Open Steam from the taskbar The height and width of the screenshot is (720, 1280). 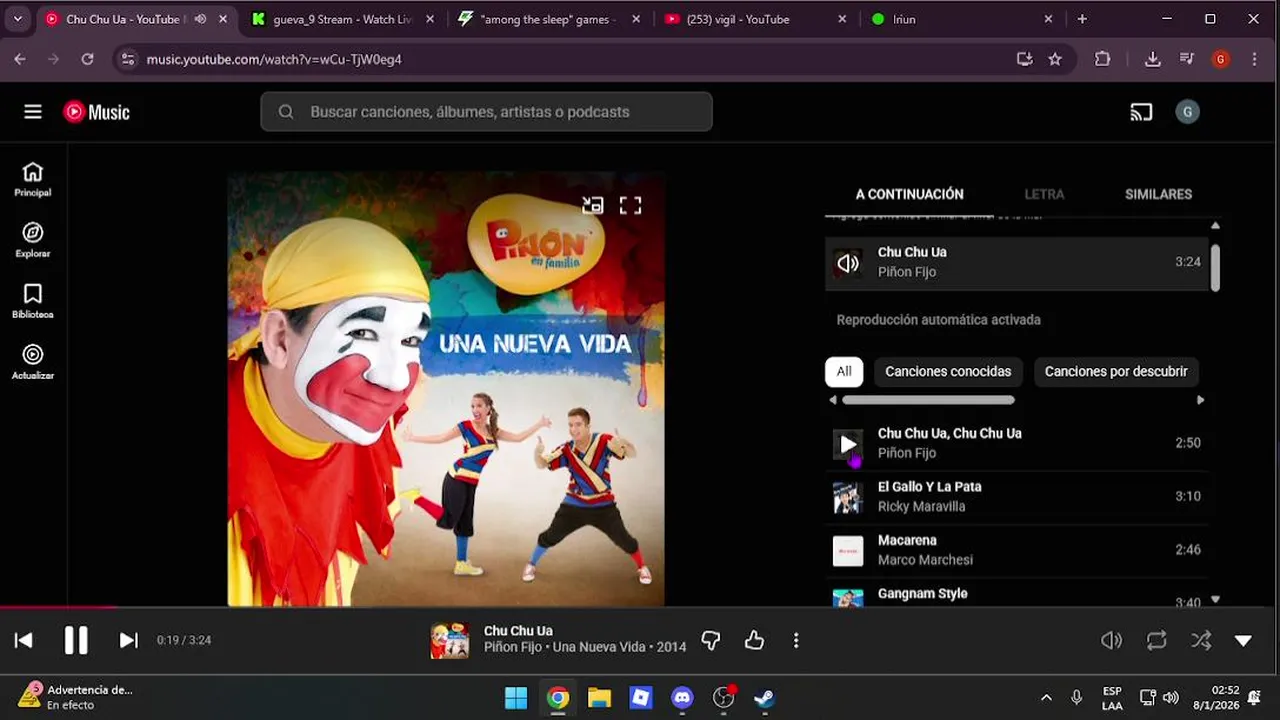tap(765, 698)
